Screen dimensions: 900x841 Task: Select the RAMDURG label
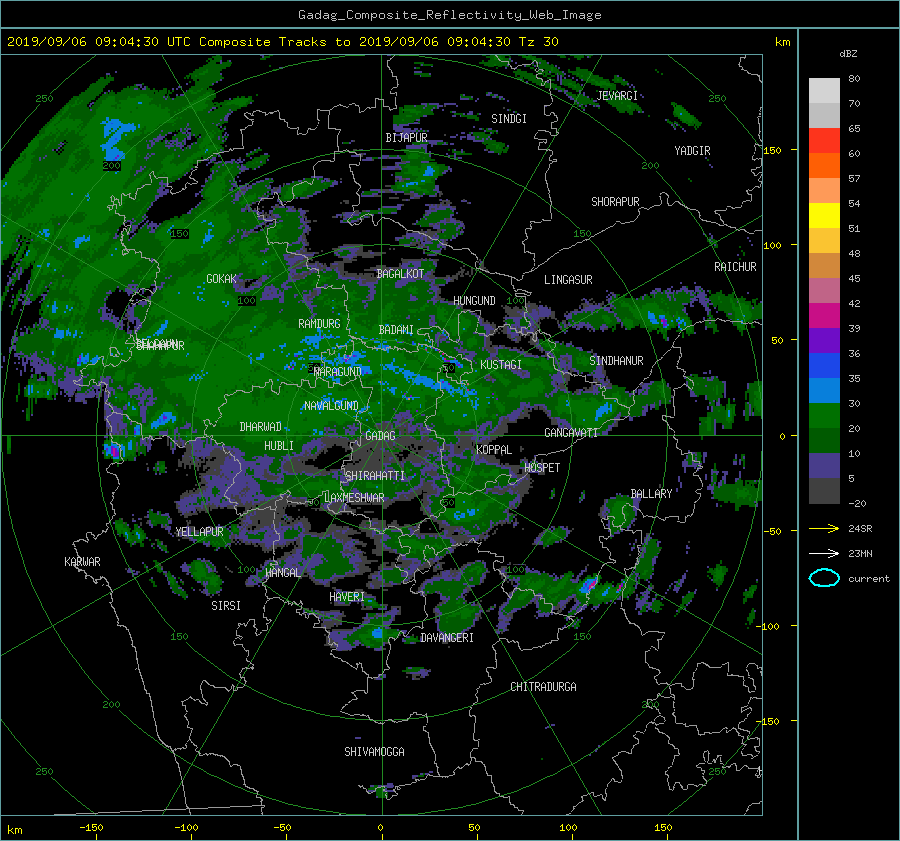coord(319,324)
